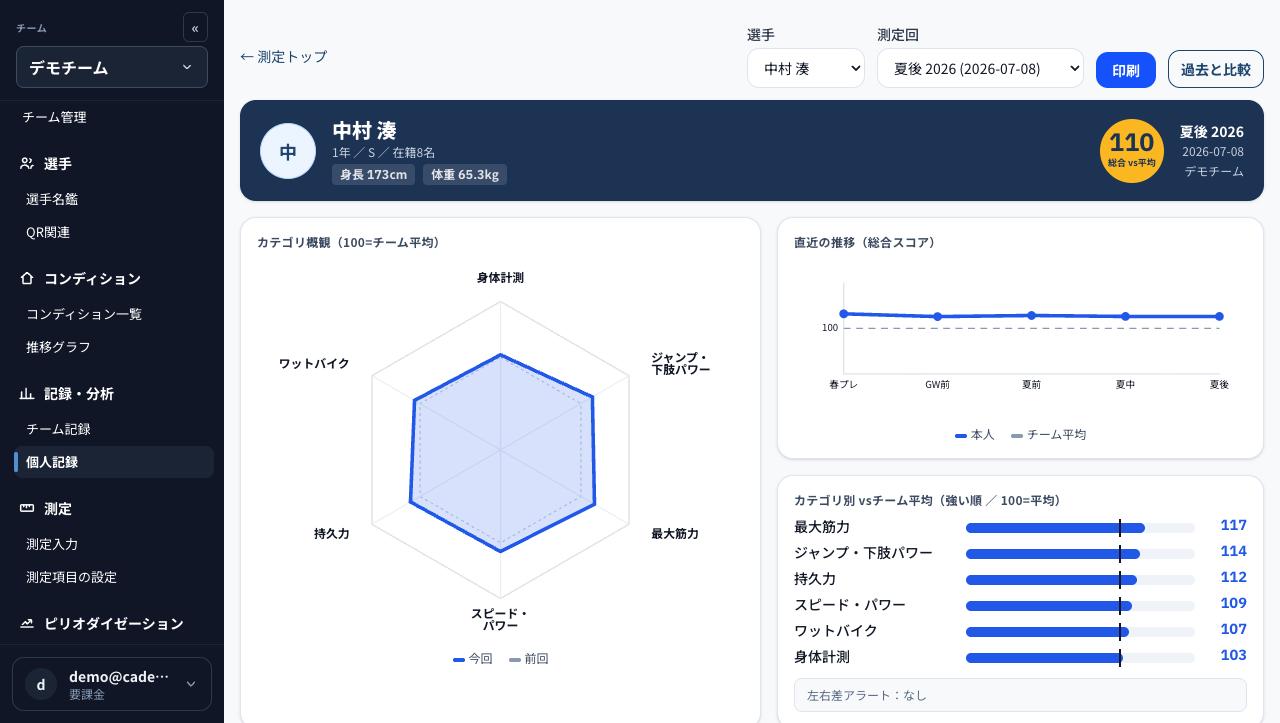Select 個人記録 in the sidebar

tap(114, 462)
